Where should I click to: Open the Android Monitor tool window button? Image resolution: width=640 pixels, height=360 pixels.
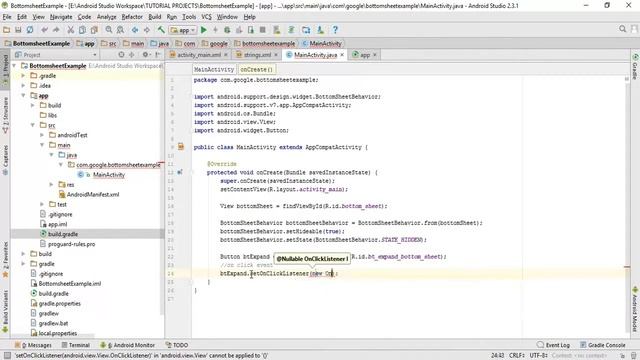coord(127,345)
